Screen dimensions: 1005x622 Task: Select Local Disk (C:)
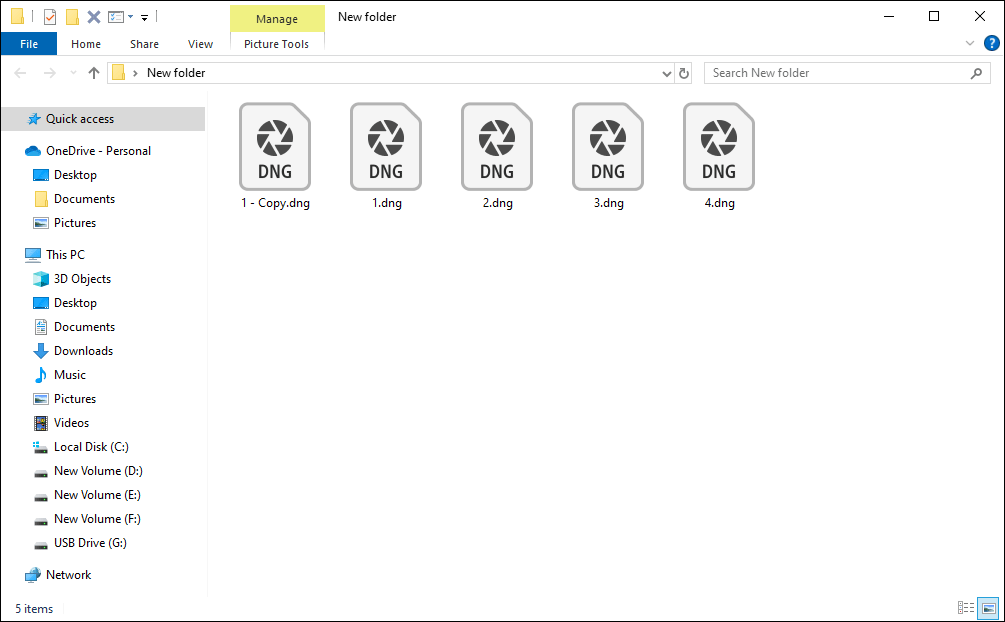(x=90, y=446)
